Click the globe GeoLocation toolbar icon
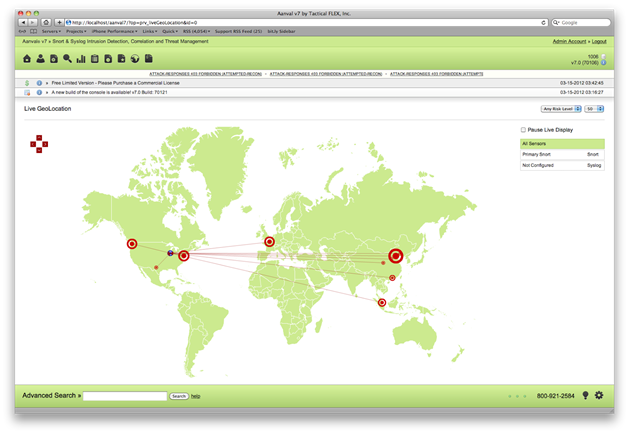The height and width of the screenshot is (434, 629). point(134,59)
